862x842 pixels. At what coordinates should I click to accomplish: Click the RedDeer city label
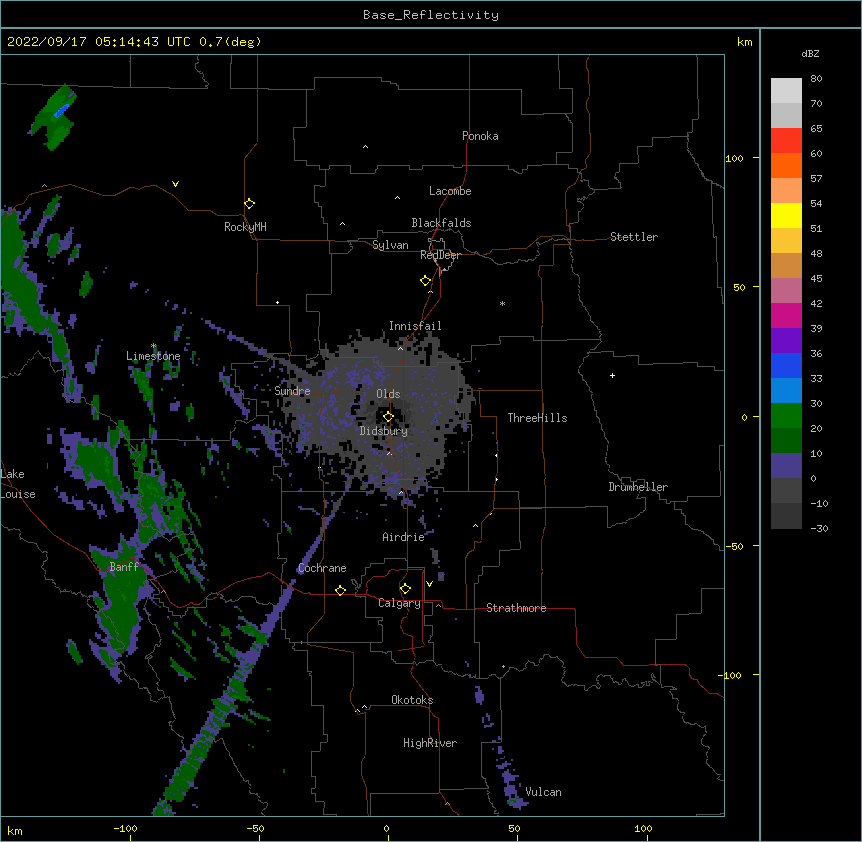(440, 255)
